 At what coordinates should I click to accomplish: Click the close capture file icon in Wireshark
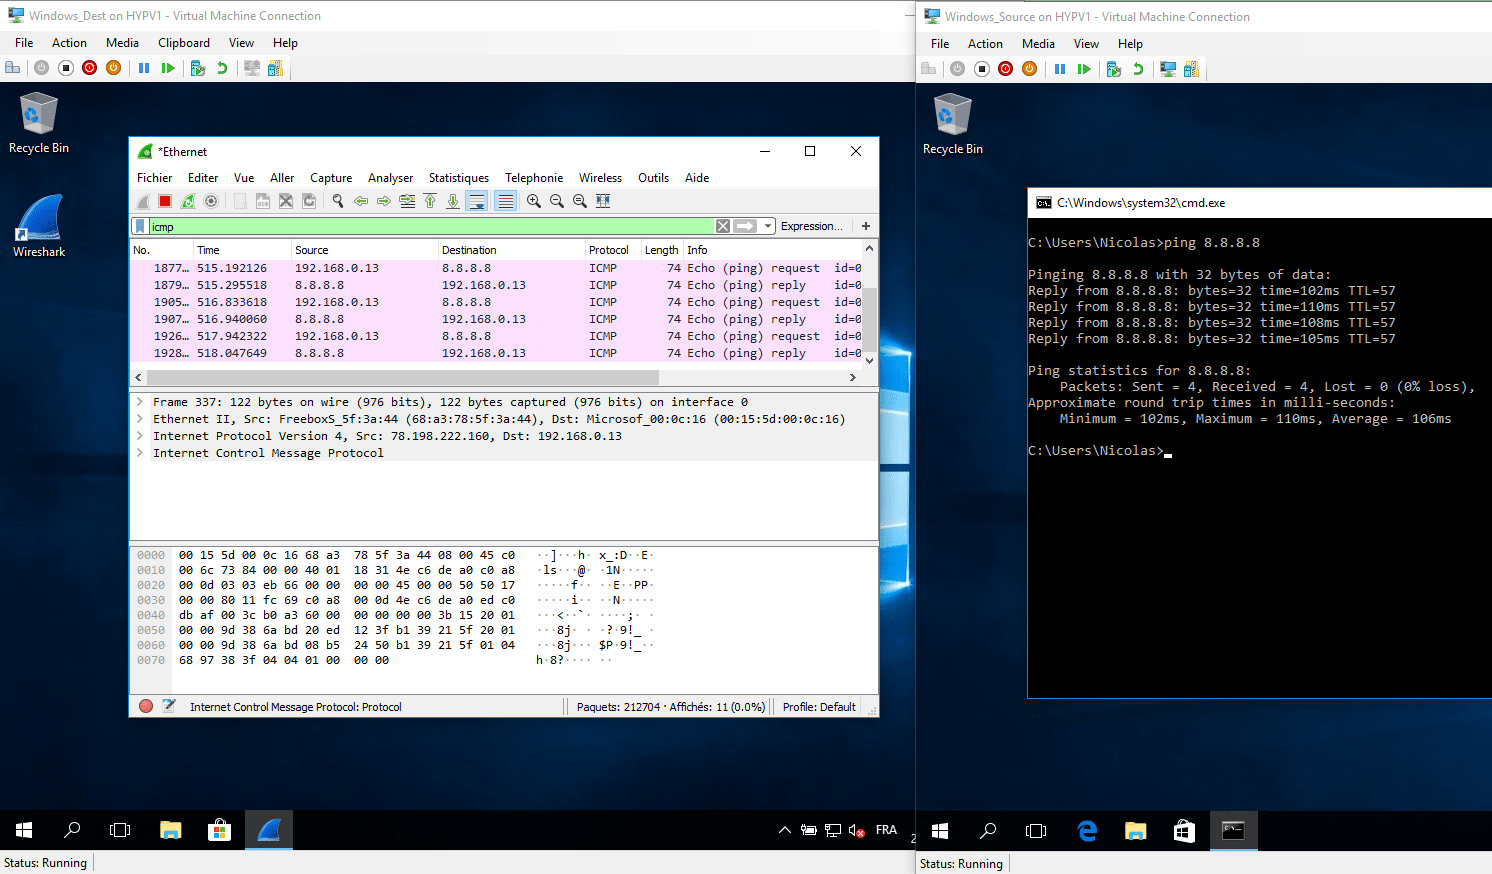286,201
